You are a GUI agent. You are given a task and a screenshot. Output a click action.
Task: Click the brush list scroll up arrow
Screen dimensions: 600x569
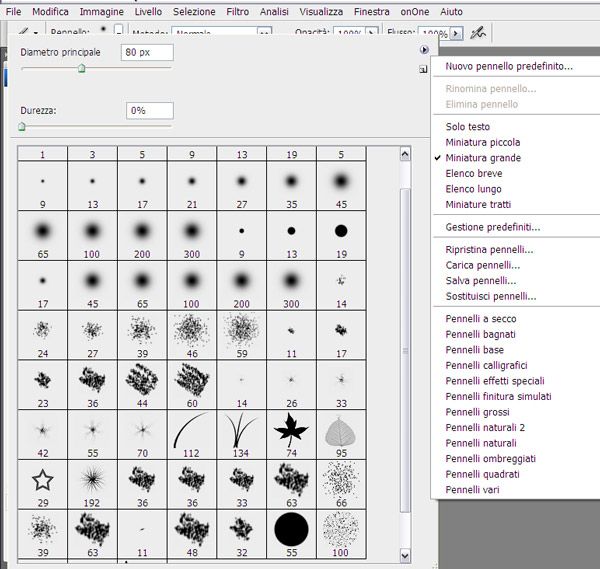(x=405, y=155)
